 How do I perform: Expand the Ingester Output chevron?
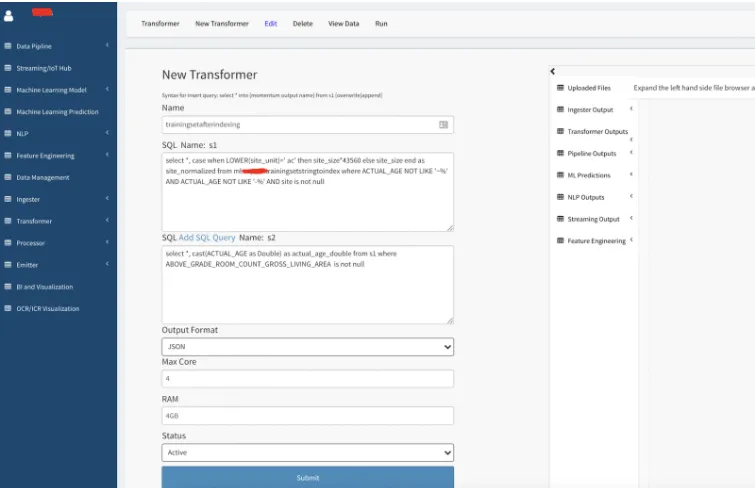[631, 109]
